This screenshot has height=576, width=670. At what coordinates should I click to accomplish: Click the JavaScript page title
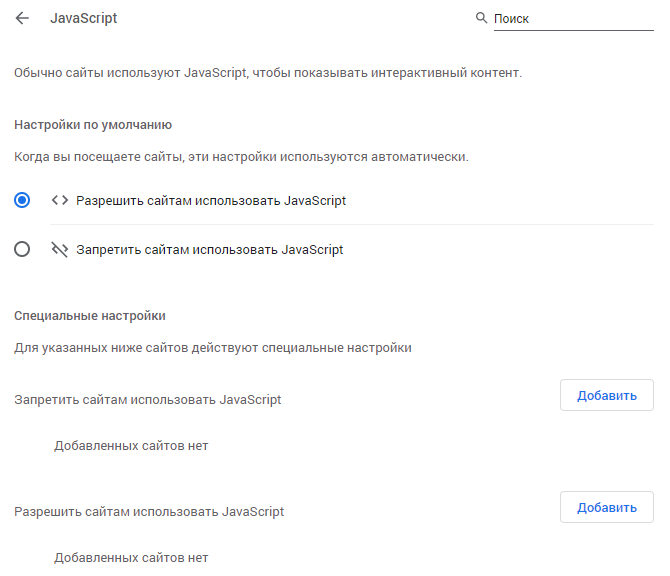pyautogui.click(x=84, y=18)
